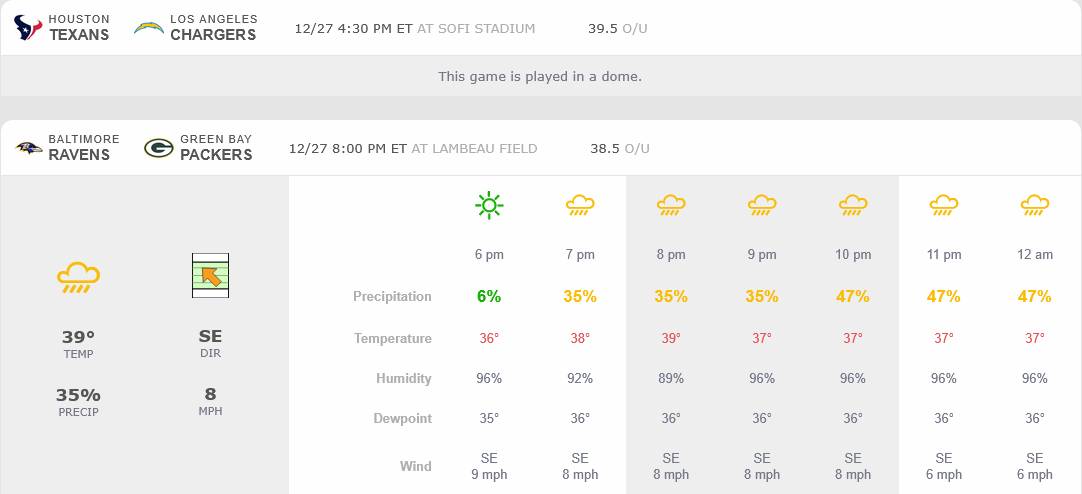Click the At Lambeau Field venue text
Image resolution: width=1082 pixels, height=494 pixels.
click(x=474, y=148)
